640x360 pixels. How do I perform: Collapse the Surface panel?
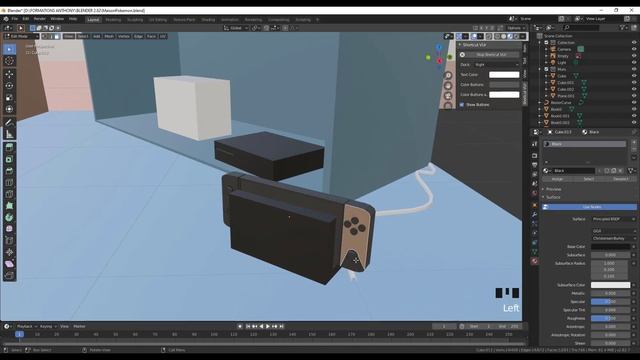[x=553, y=197]
